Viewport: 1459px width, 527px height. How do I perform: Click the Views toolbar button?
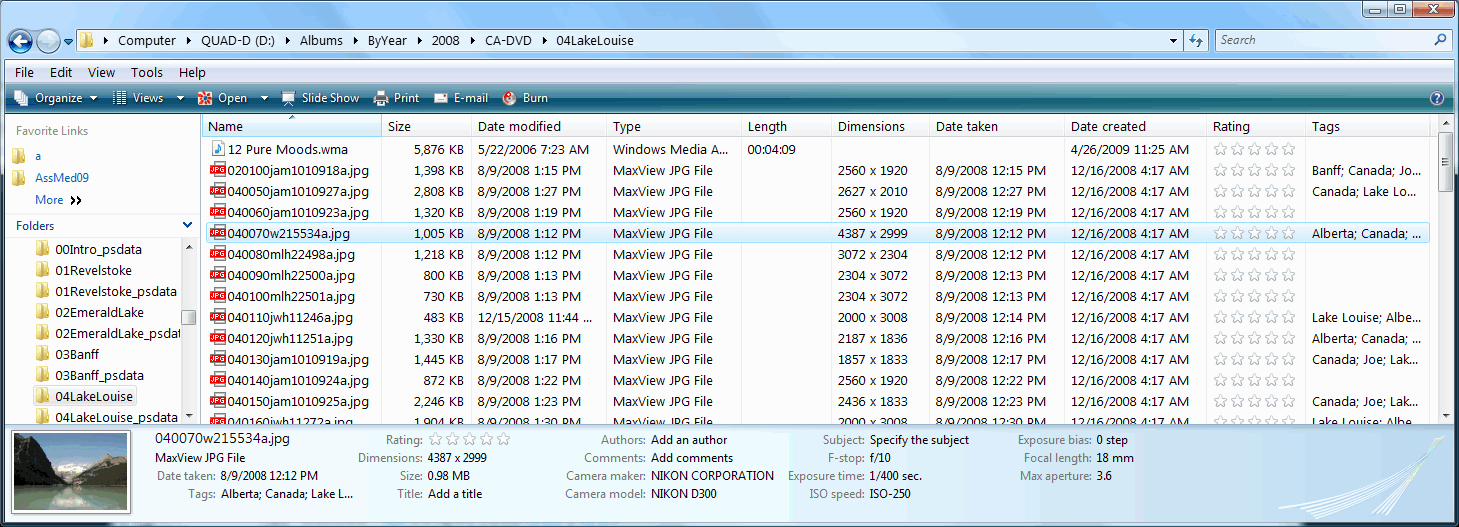coord(138,98)
